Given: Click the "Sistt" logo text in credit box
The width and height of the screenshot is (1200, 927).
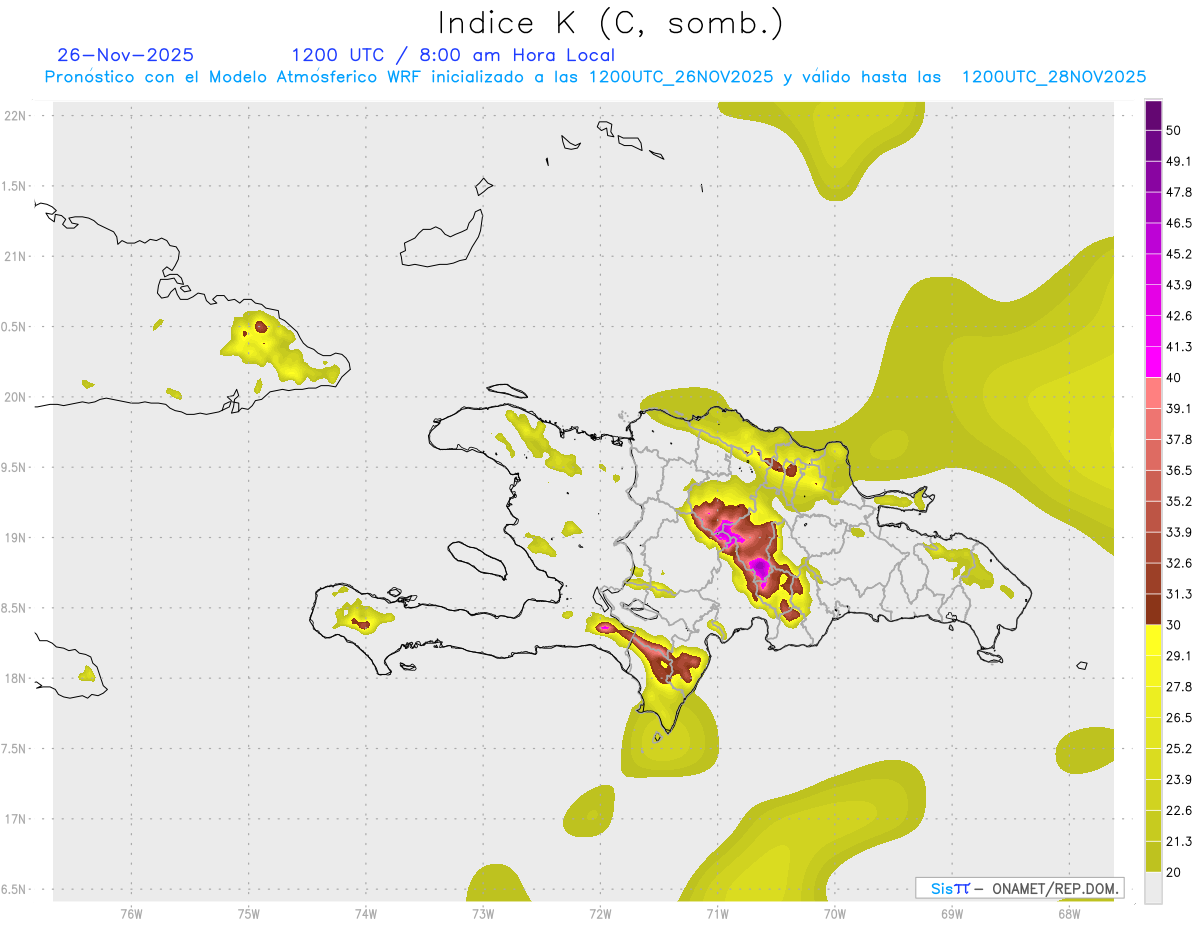Looking at the screenshot, I should (950, 888).
